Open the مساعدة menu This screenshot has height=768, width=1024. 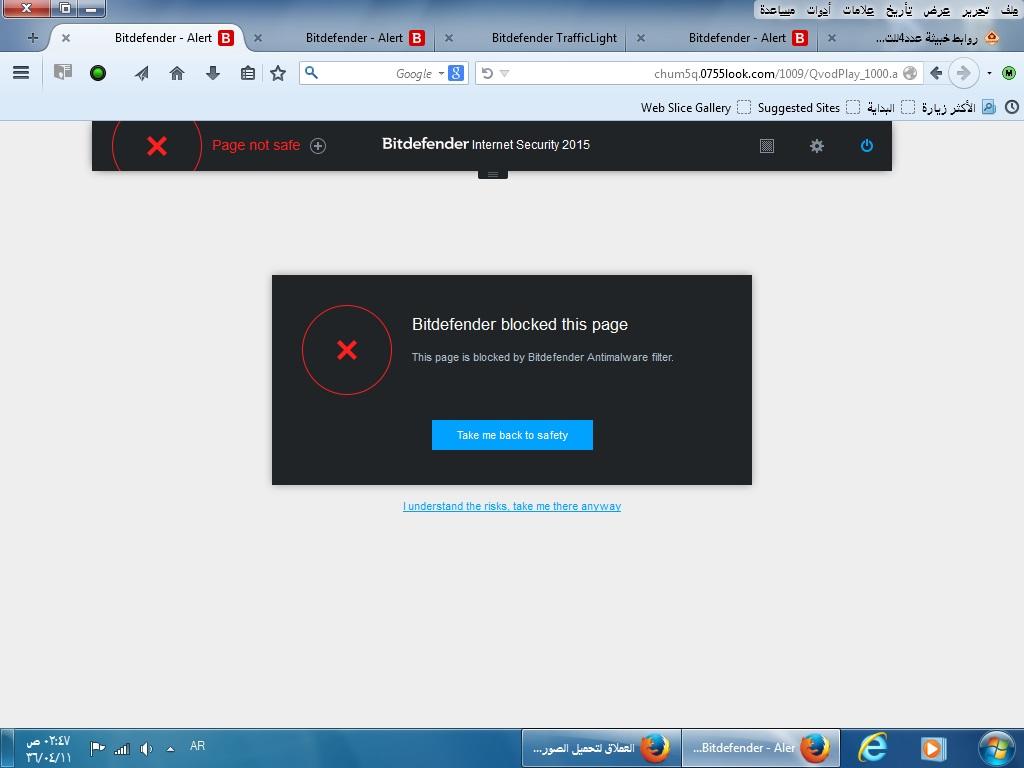(777, 10)
